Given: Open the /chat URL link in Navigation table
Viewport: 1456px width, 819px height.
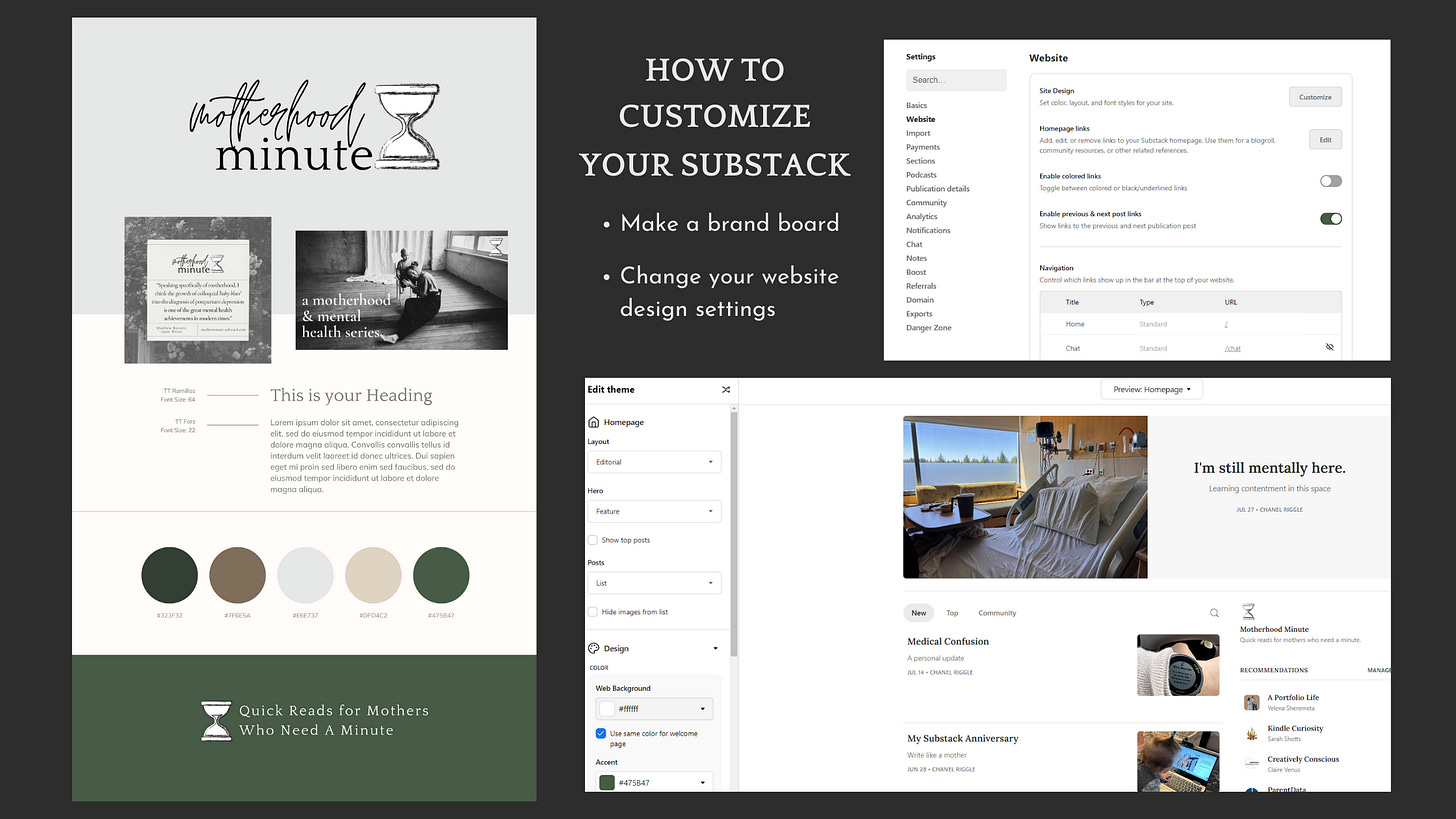Looking at the screenshot, I should click(1232, 348).
